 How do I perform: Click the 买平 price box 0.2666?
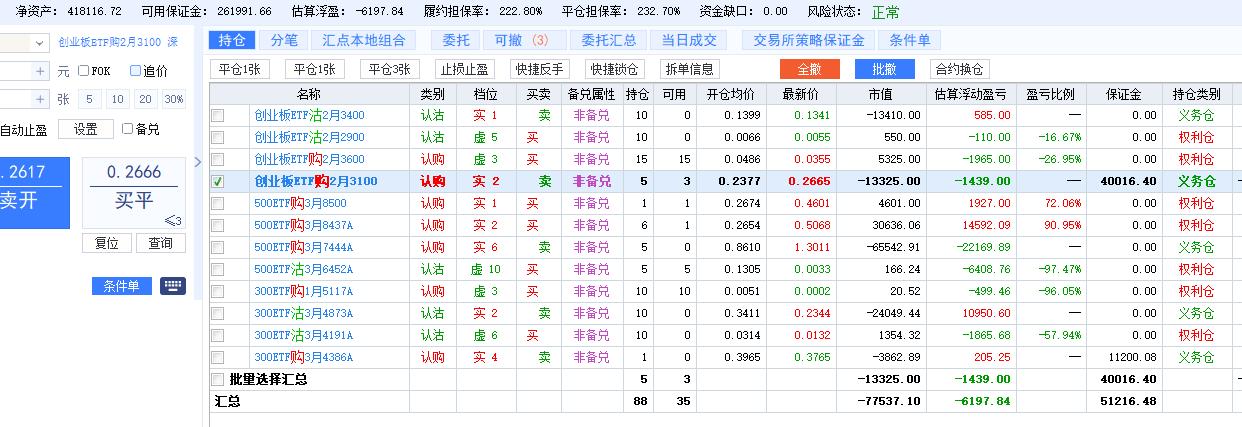pos(134,185)
